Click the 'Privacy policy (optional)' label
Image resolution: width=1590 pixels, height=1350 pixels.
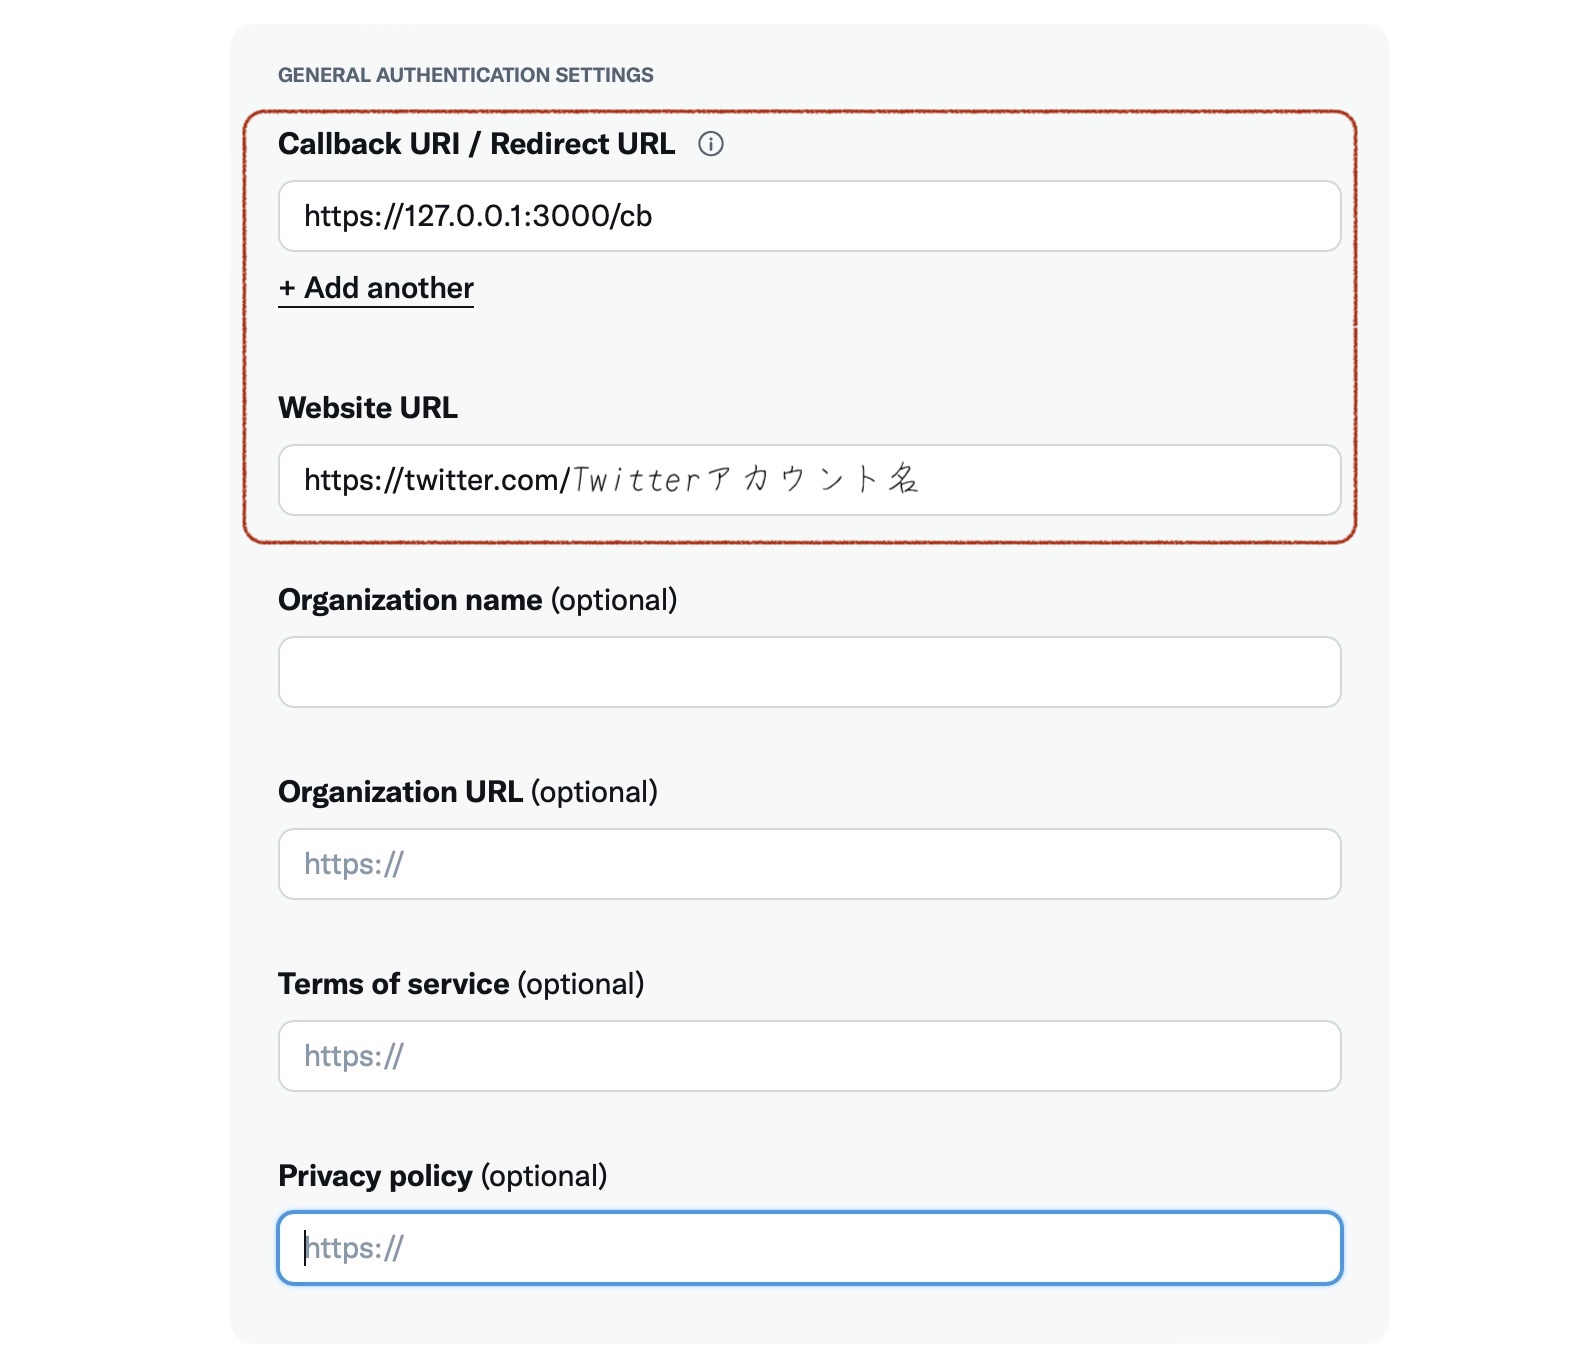pyautogui.click(x=442, y=1176)
